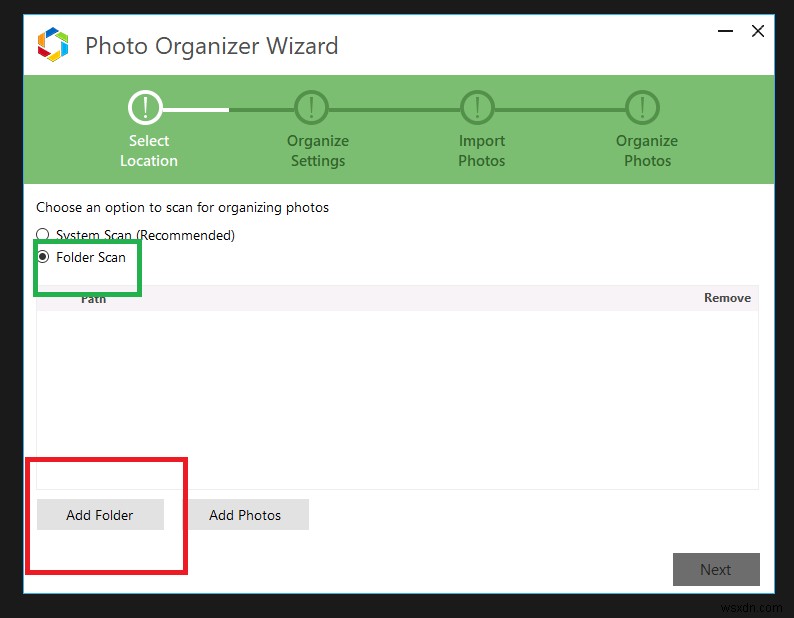Click the Select Location step circle icon

point(145,107)
